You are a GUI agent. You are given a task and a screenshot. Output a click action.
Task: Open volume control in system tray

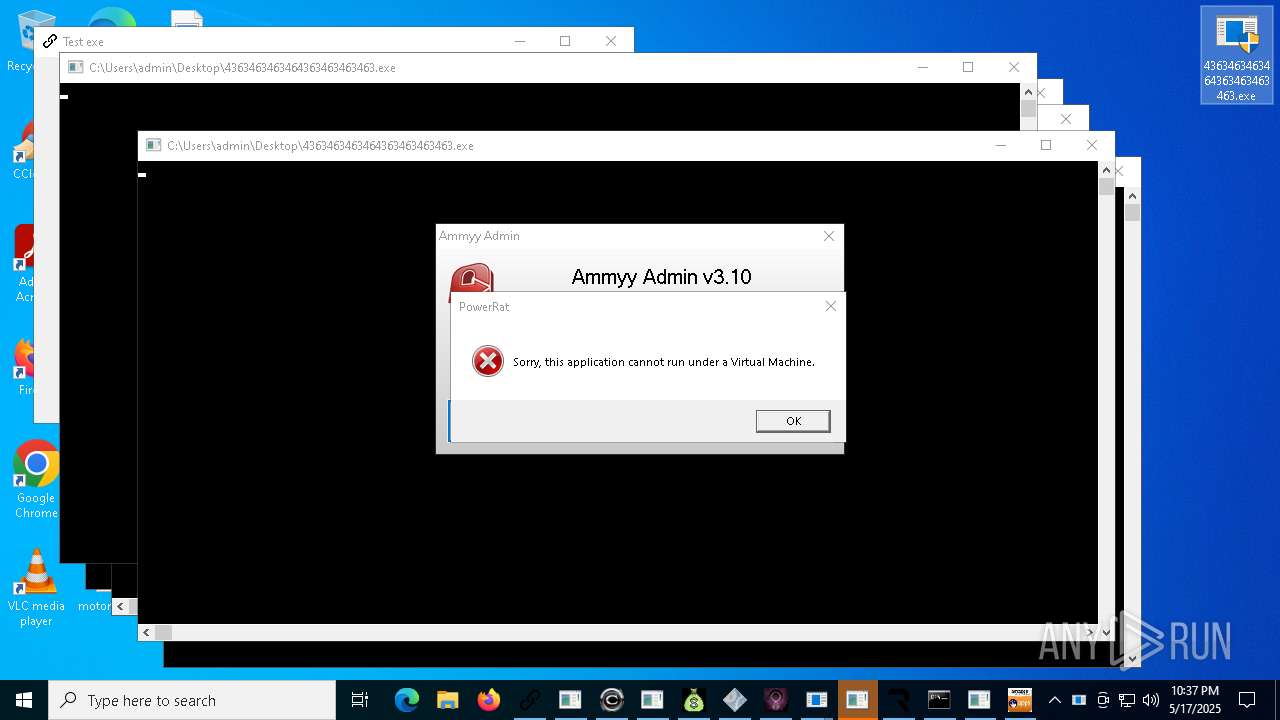tap(1151, 700)
